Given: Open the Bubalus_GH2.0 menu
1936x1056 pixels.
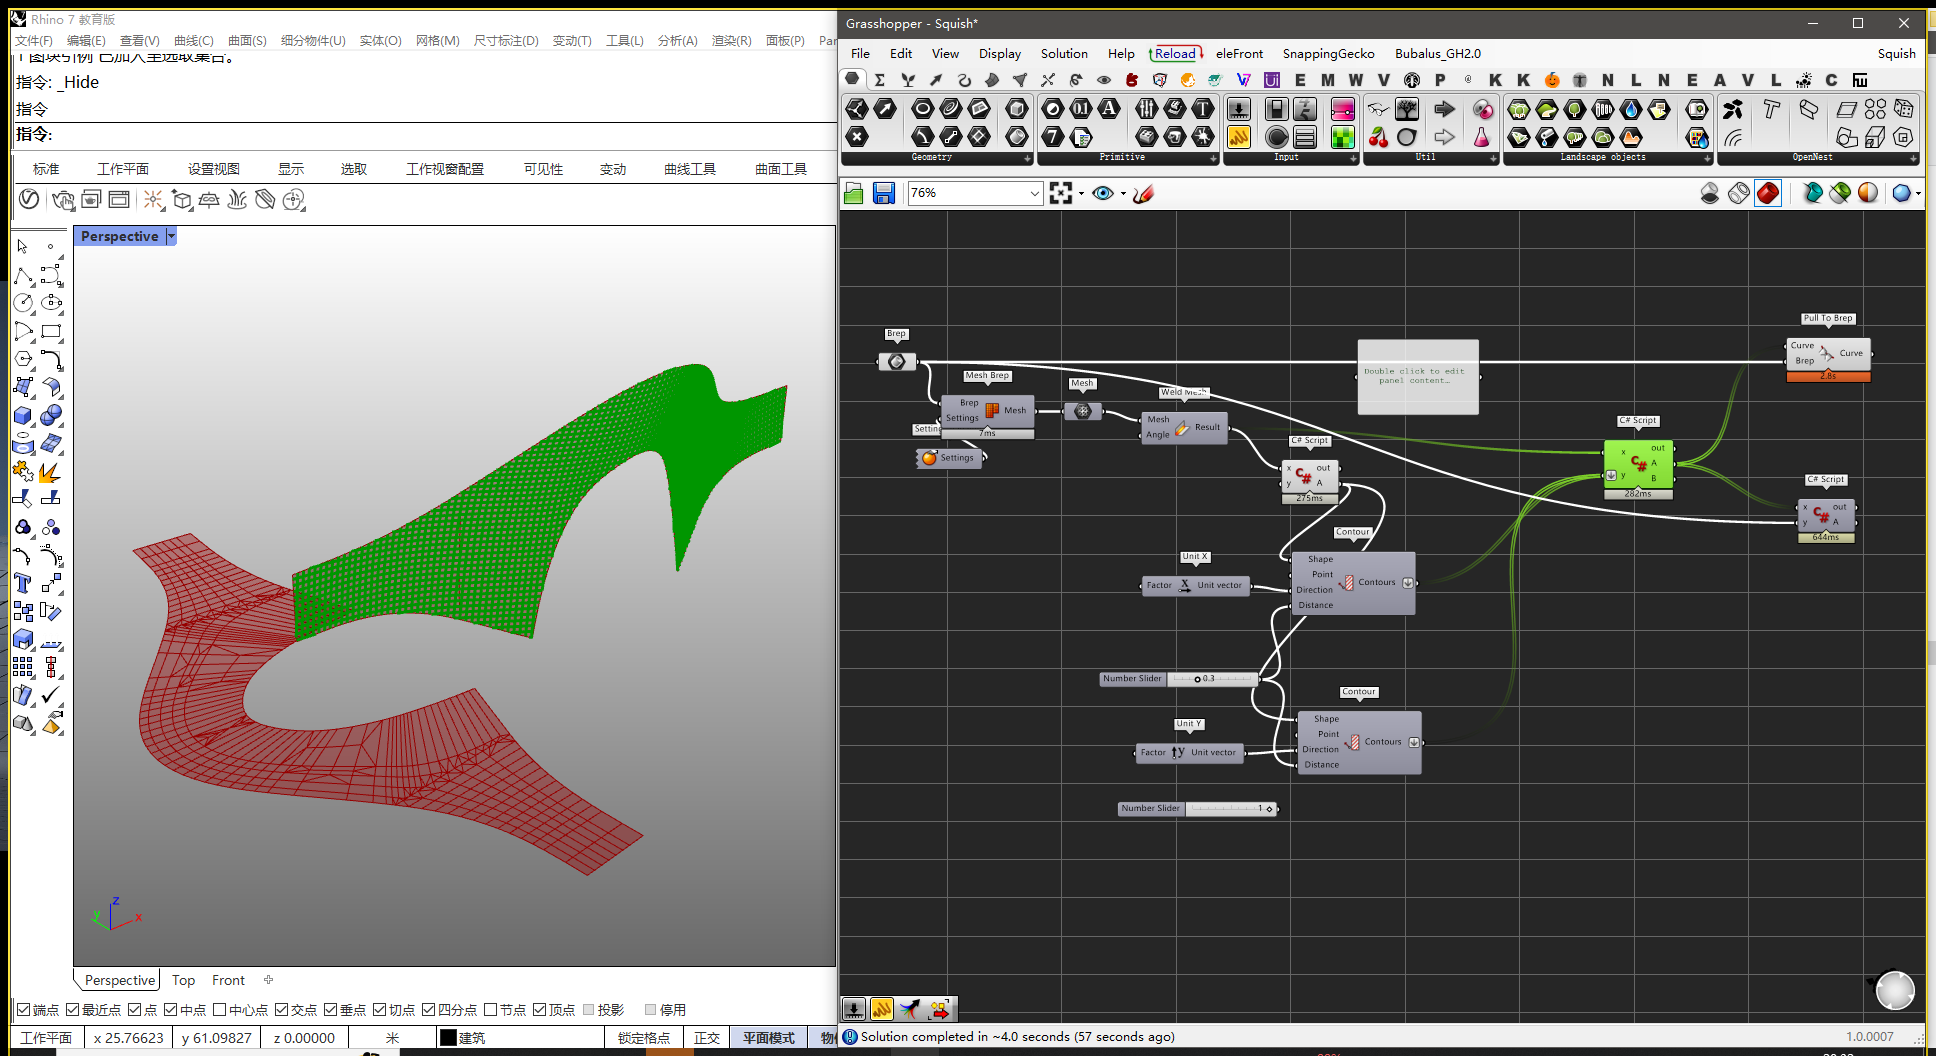Looking at the screenshot, I should pyautogui.click(x=1438, y=53).
